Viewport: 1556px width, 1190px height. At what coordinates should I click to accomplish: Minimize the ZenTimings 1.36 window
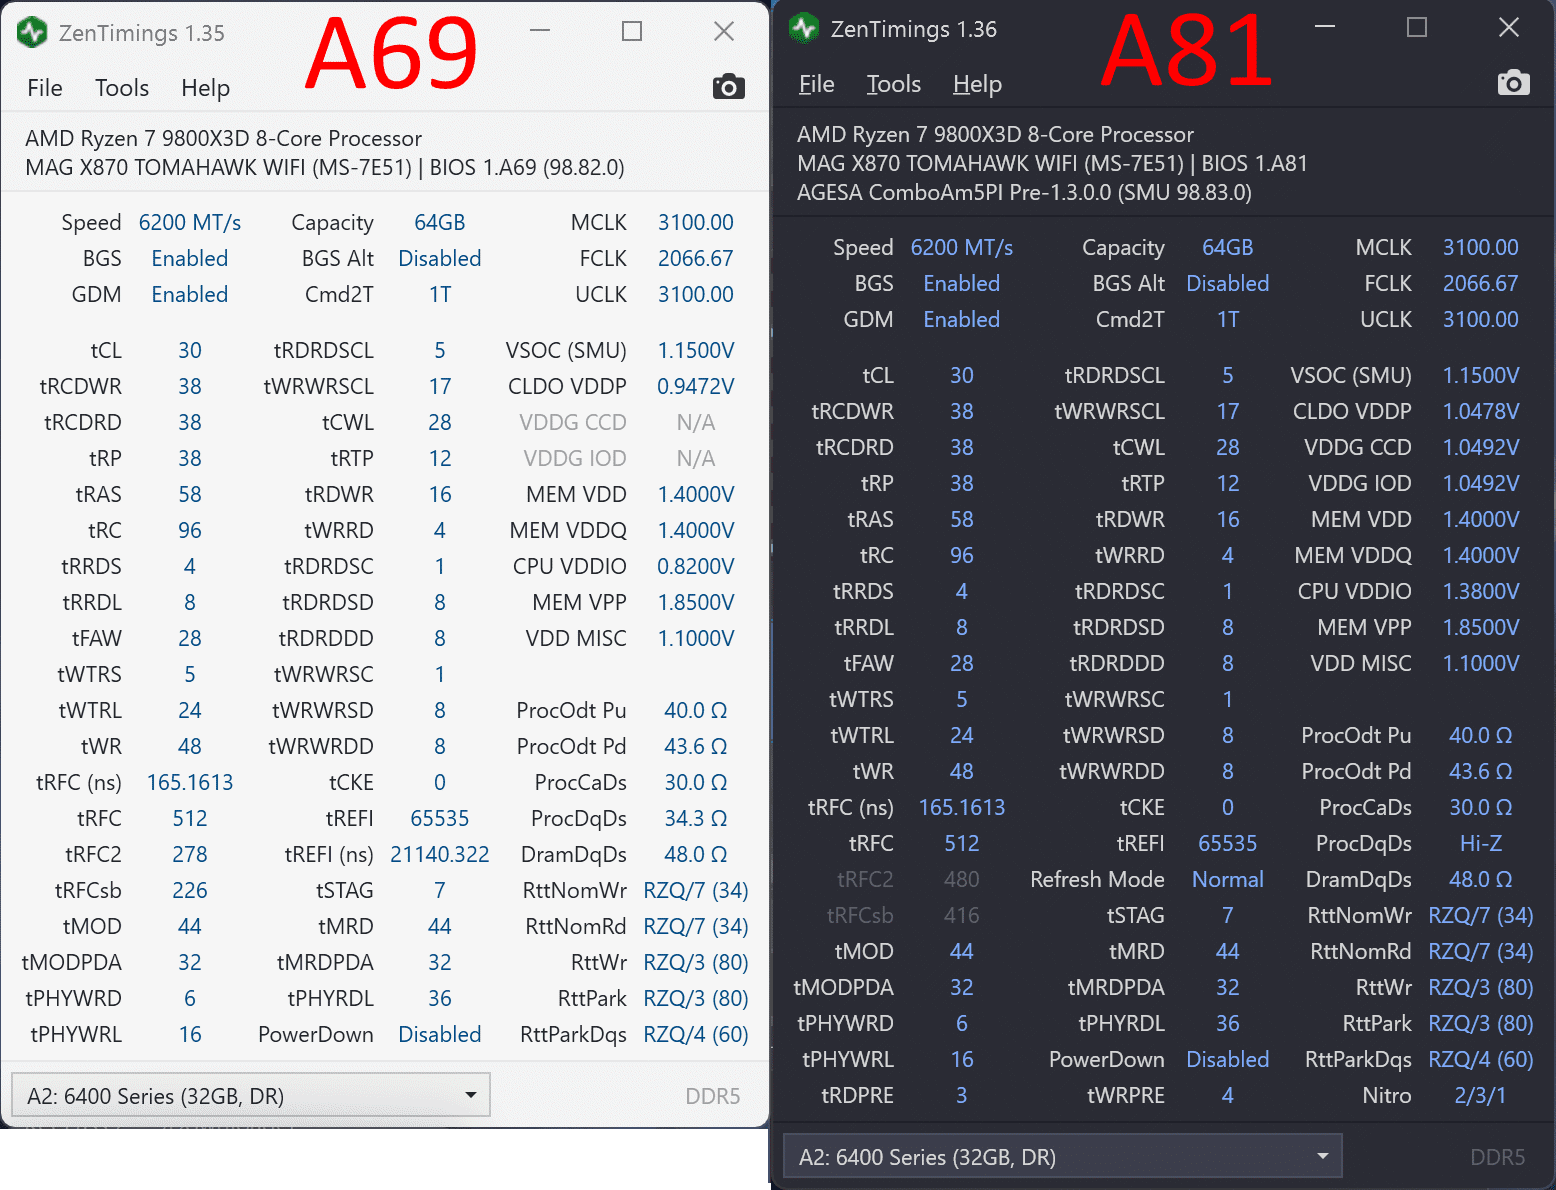tap(1325, 27)
